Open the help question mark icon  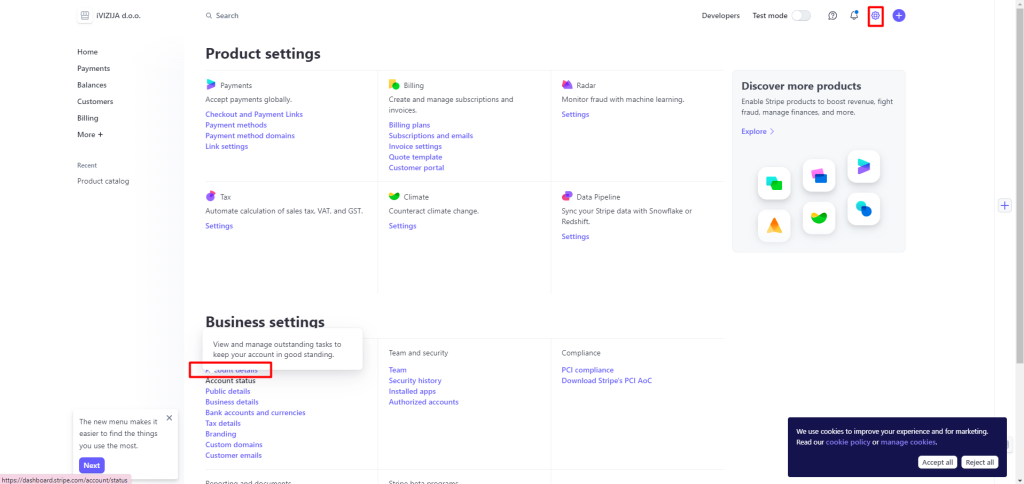[832, 16]
